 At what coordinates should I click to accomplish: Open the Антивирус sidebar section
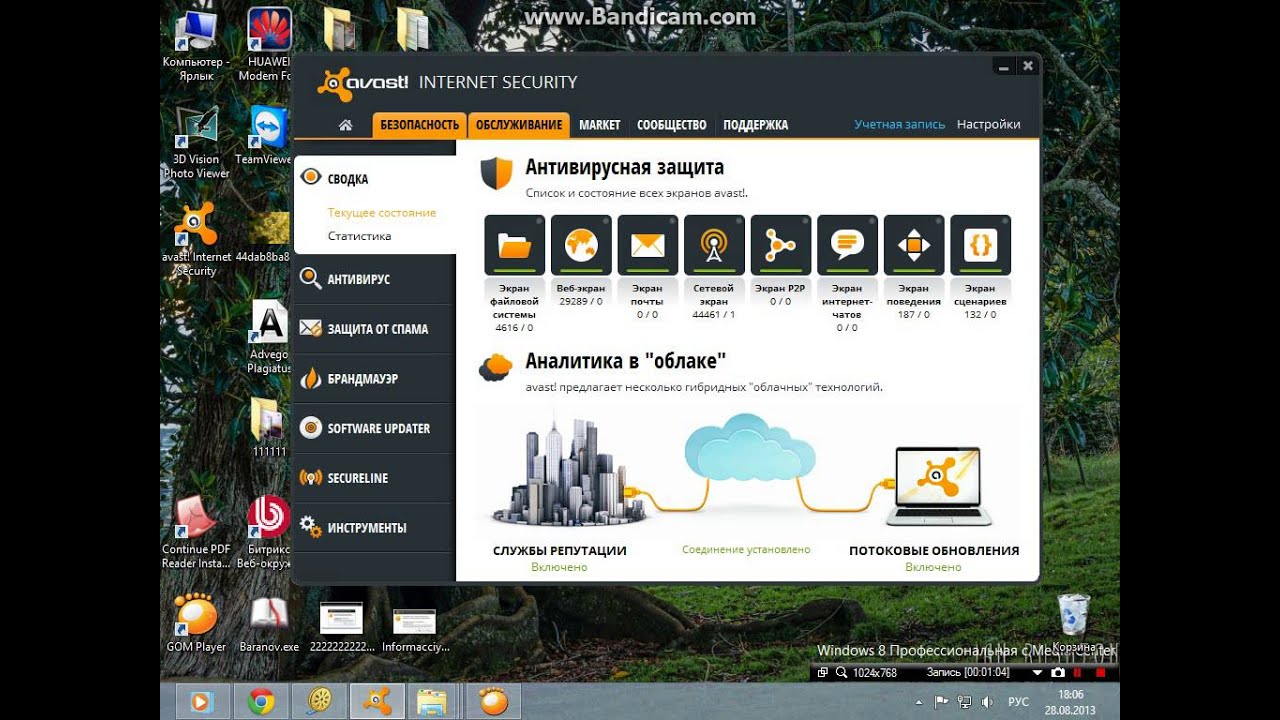(x=375, y=279)
